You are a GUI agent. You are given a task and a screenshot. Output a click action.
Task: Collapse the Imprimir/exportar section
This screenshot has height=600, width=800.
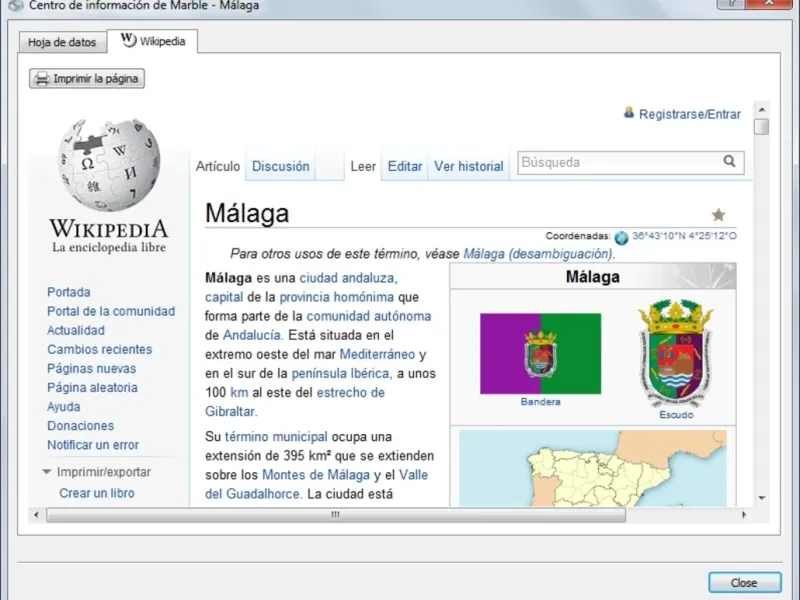pyautogui.click(x=46, y=472)
